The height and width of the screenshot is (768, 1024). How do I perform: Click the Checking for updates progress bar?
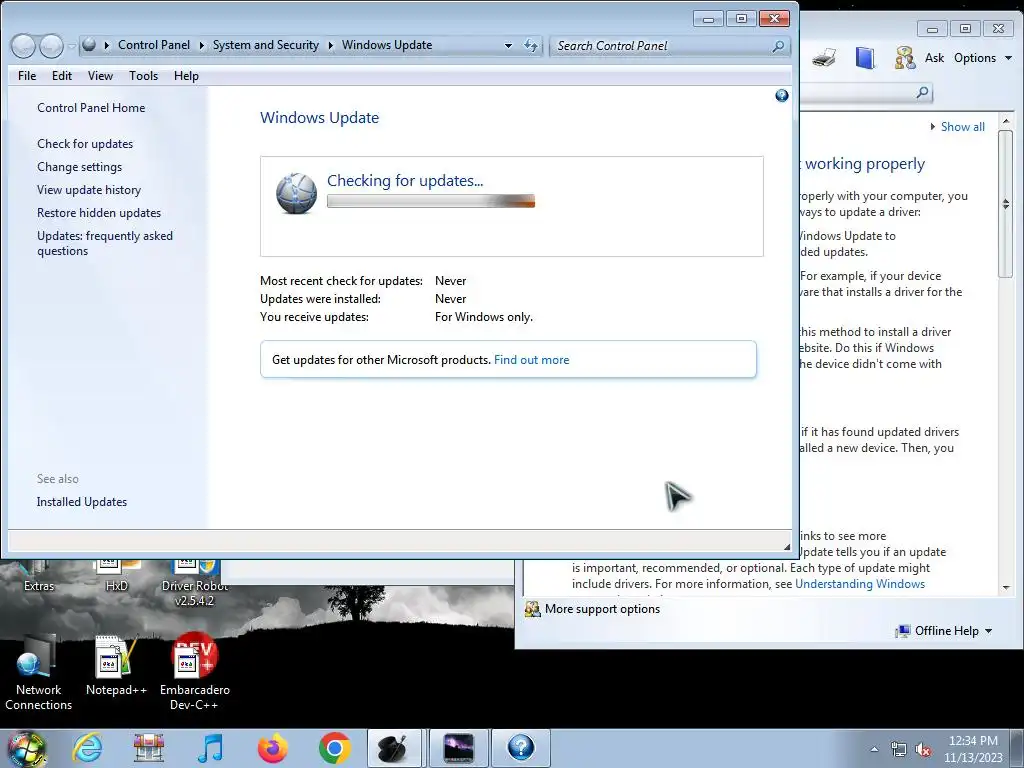[x=431, y=201]
